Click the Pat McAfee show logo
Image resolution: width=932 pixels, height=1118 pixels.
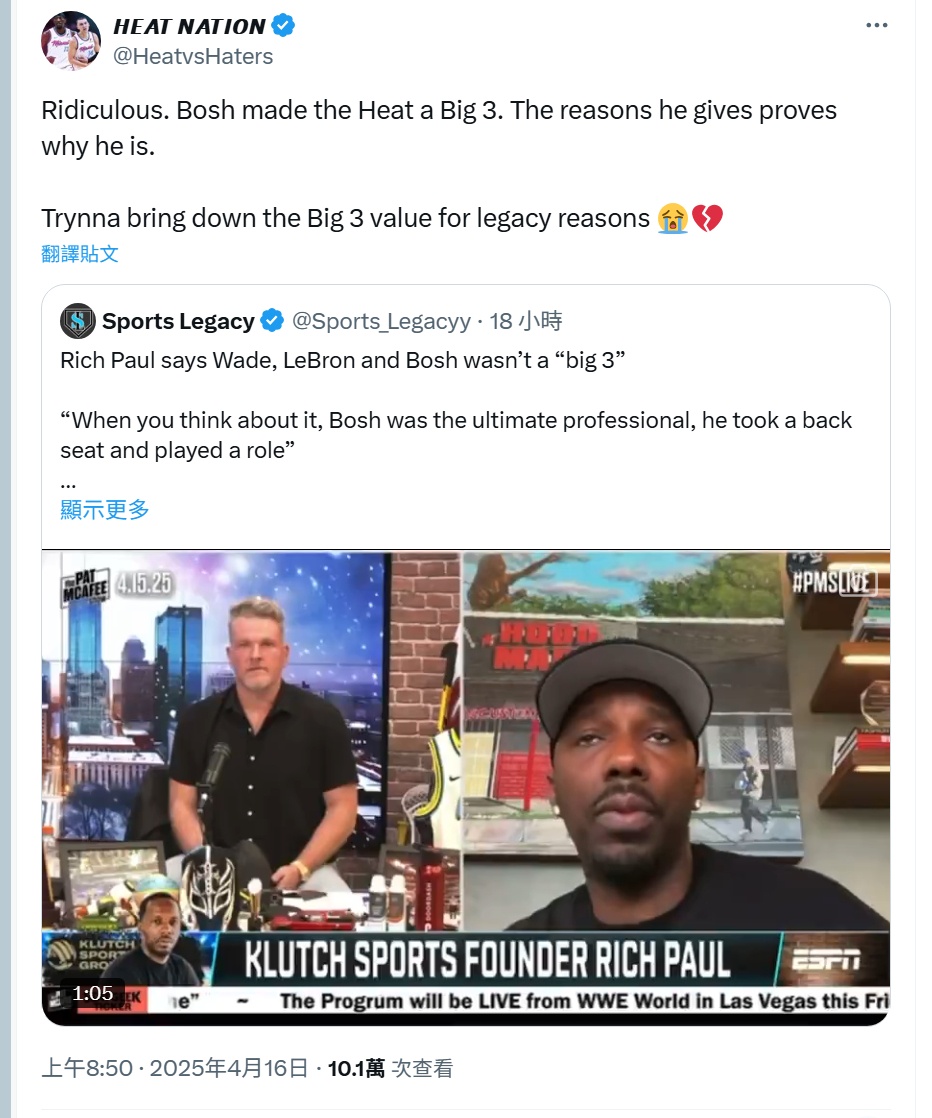tap(86, 586)
